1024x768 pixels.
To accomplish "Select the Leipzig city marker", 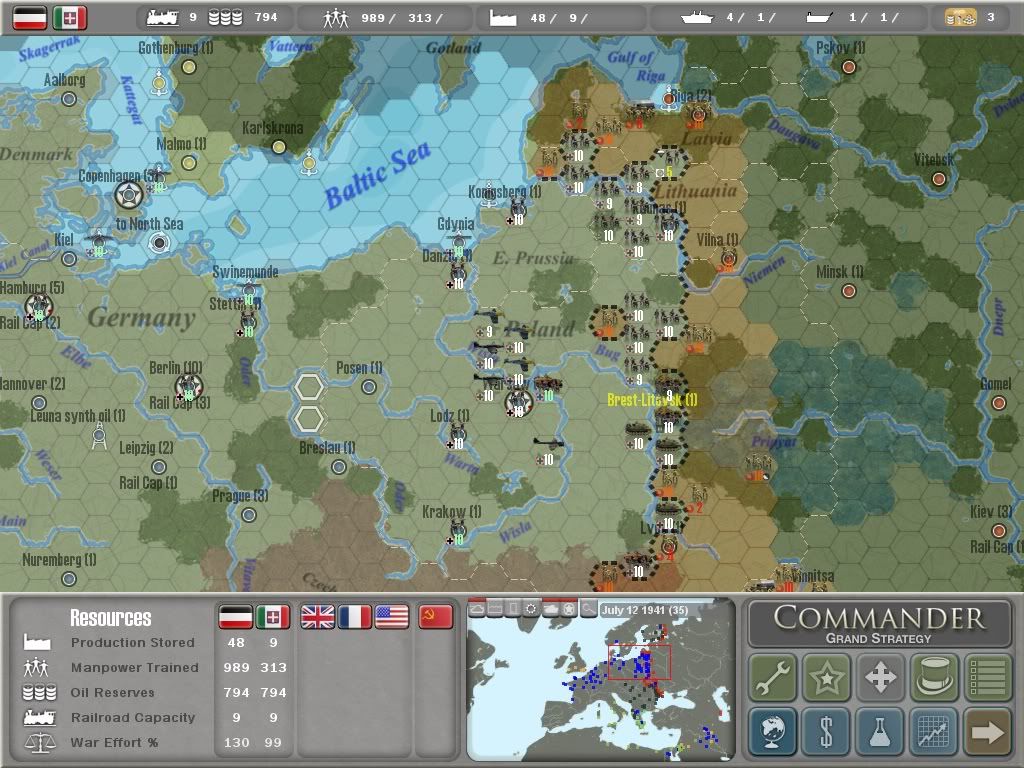I will pos(158,467).
